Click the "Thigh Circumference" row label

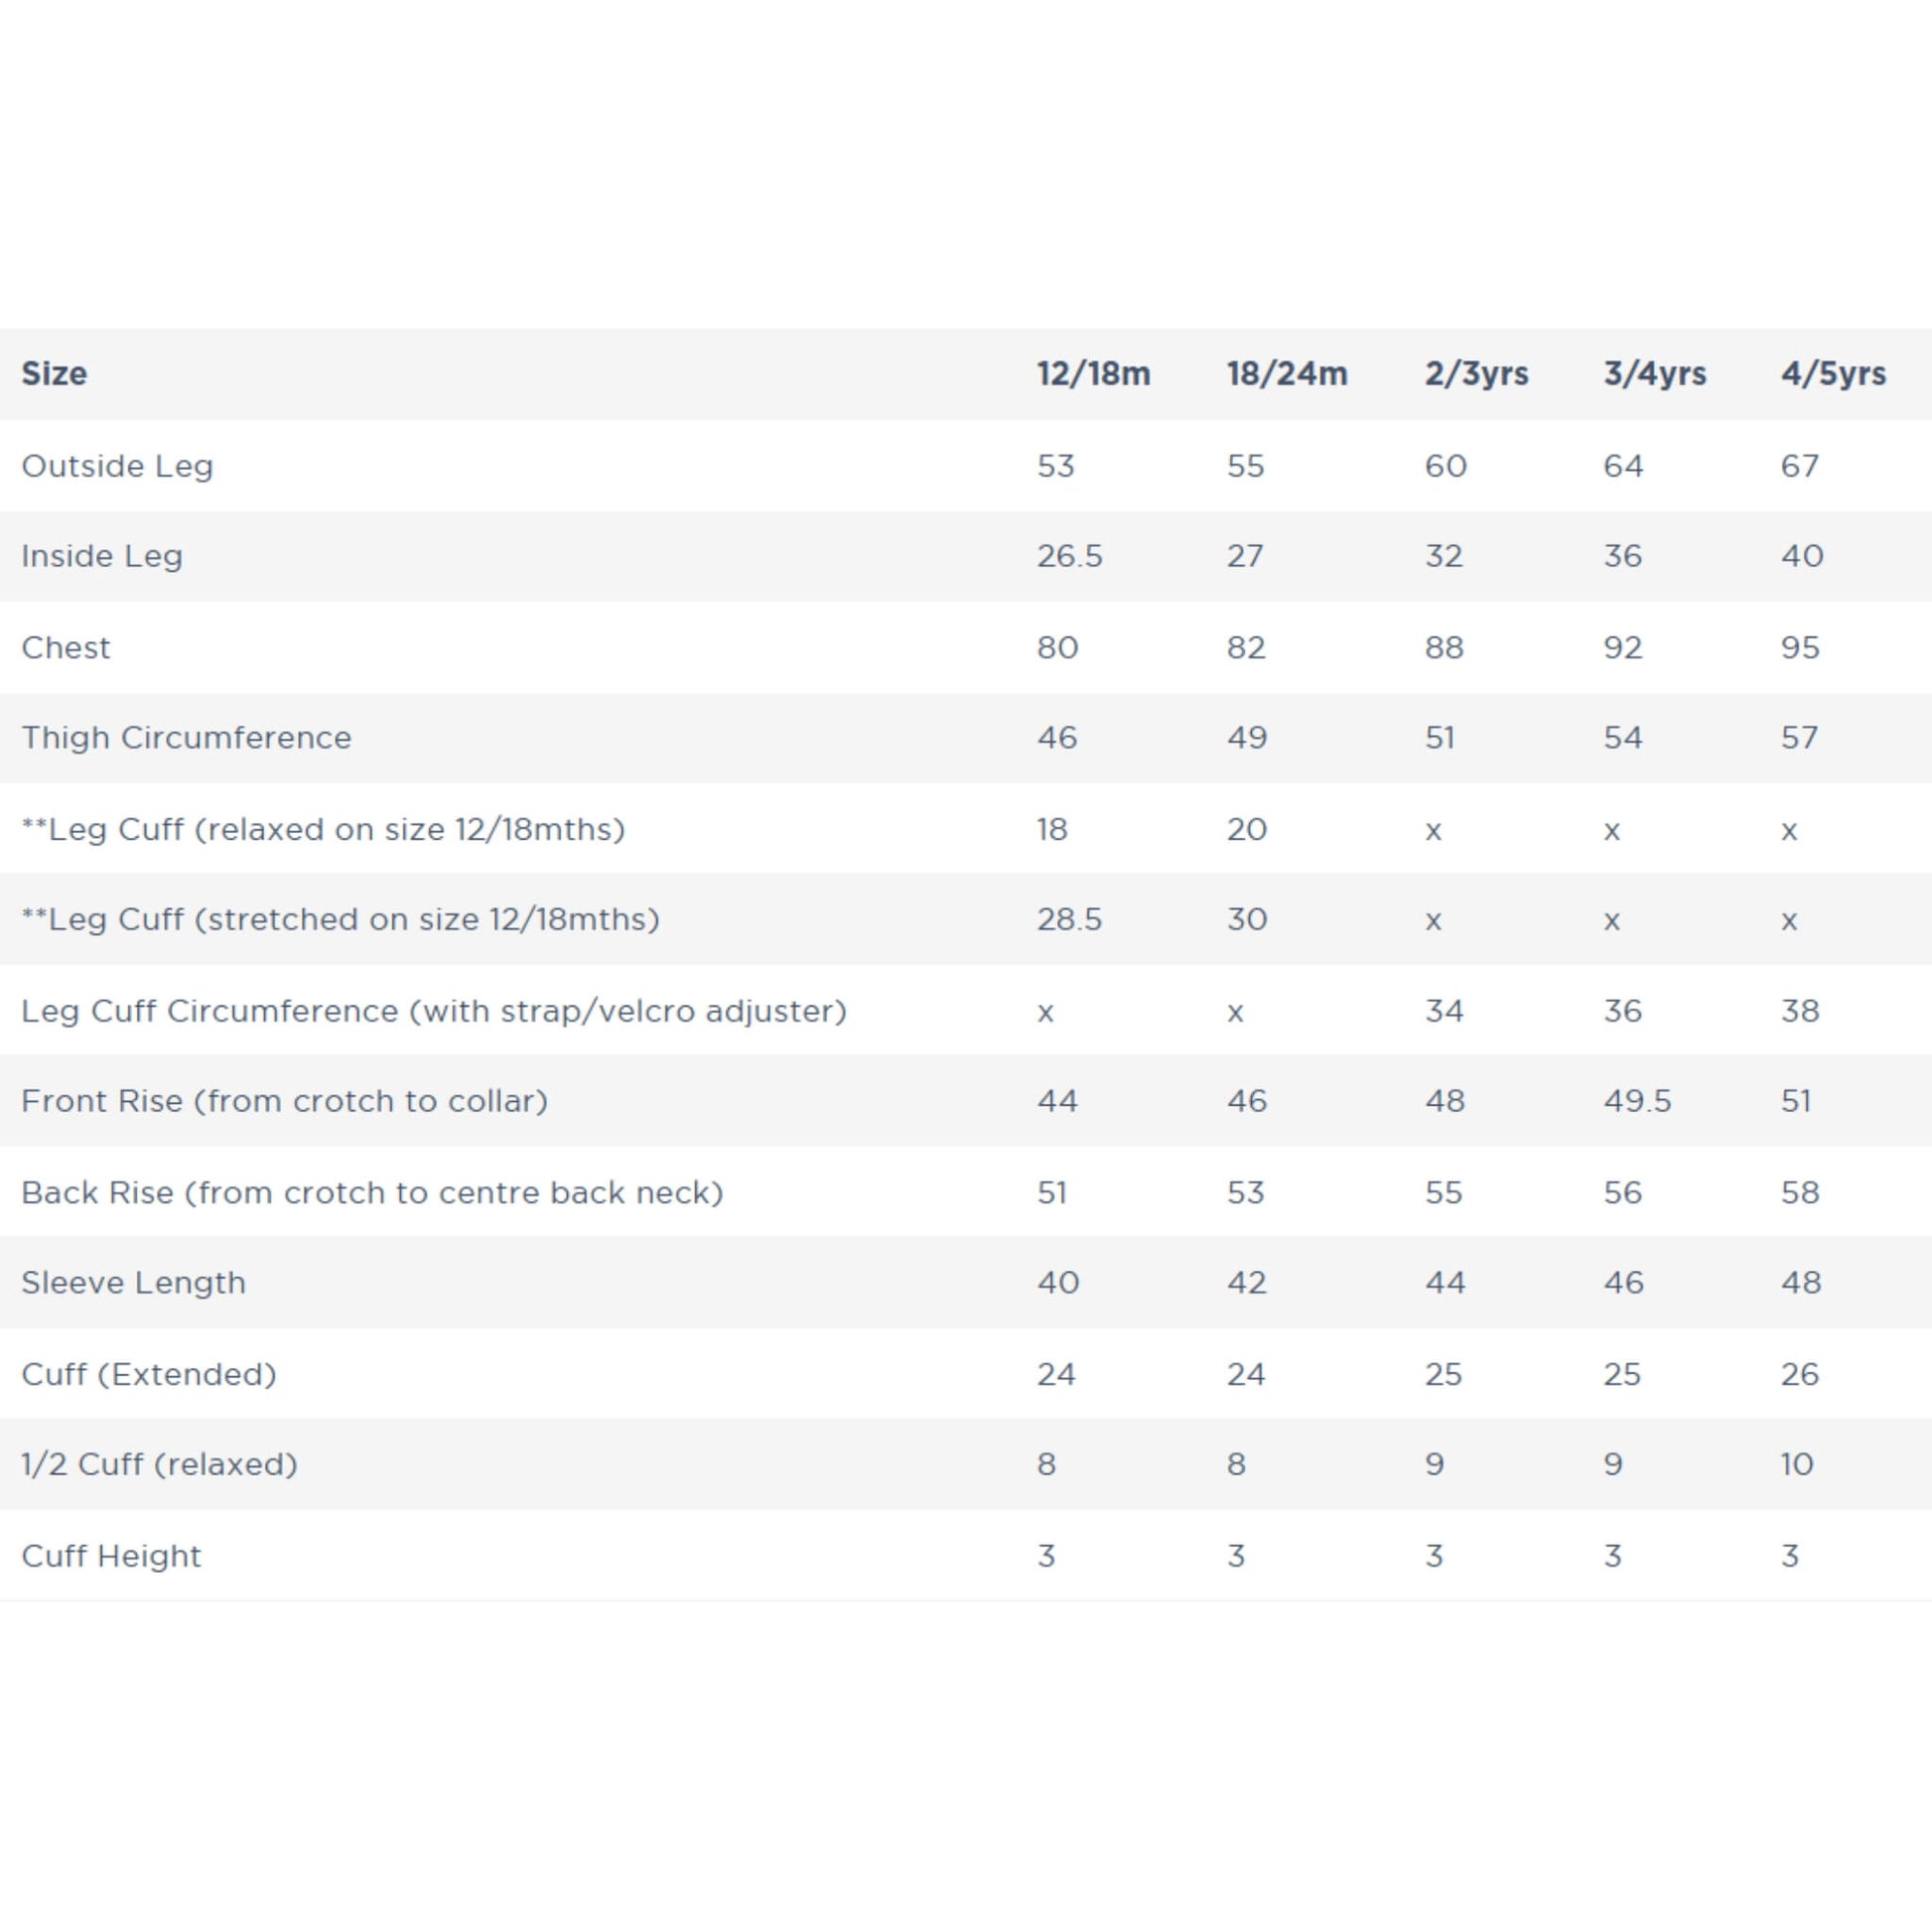click(x=186, y=738)
